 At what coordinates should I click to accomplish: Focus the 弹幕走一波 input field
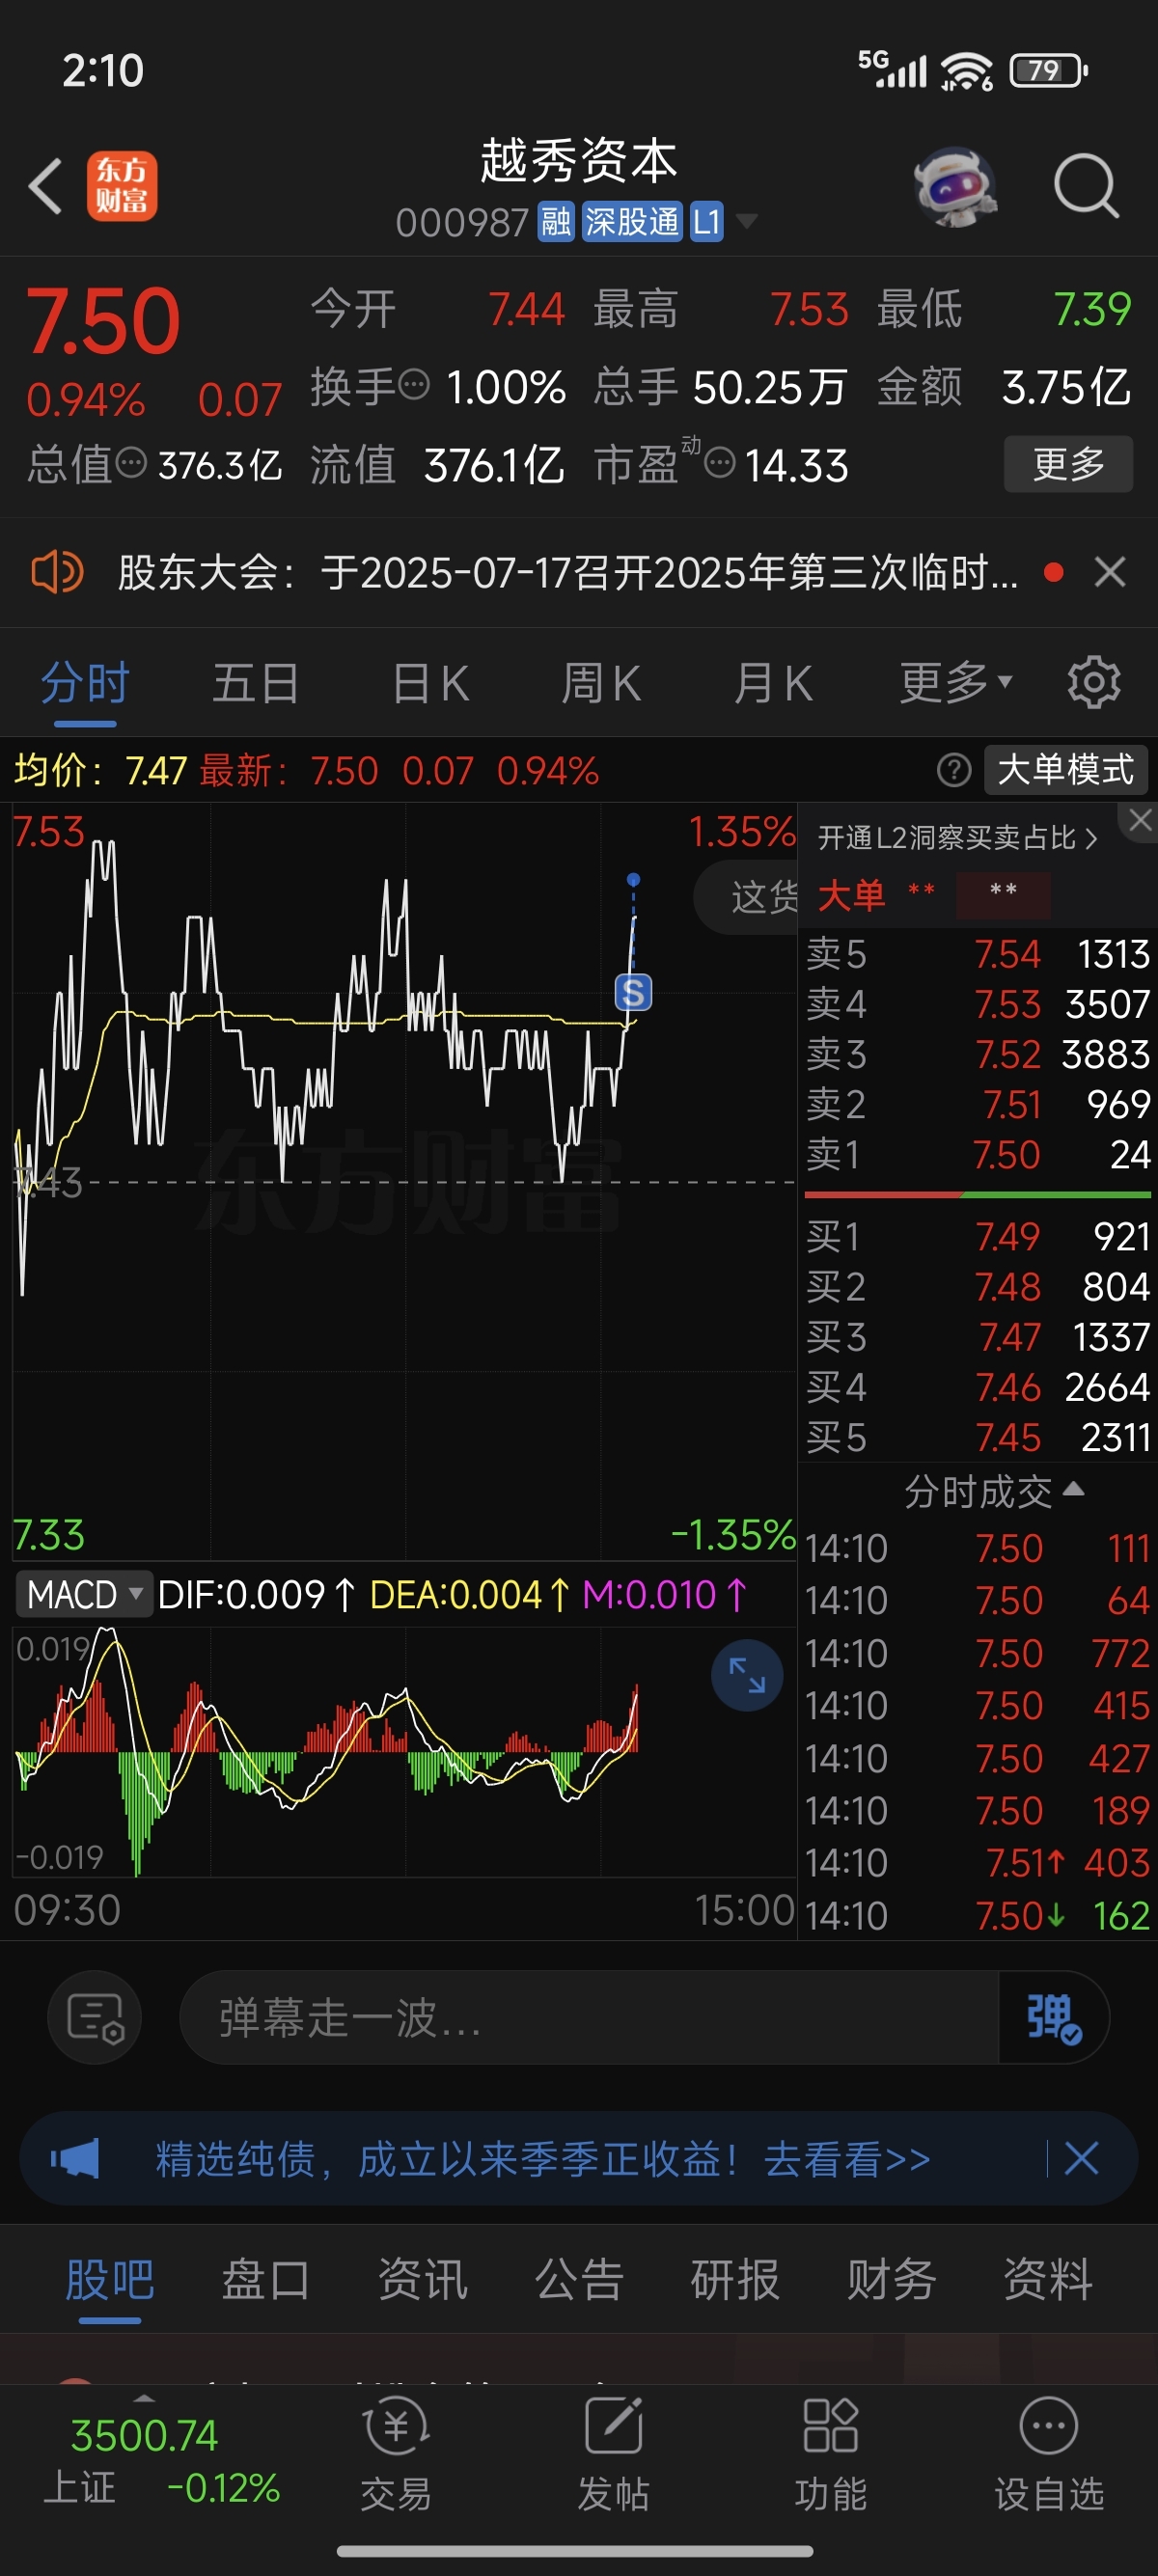(x=590, y=2018)
